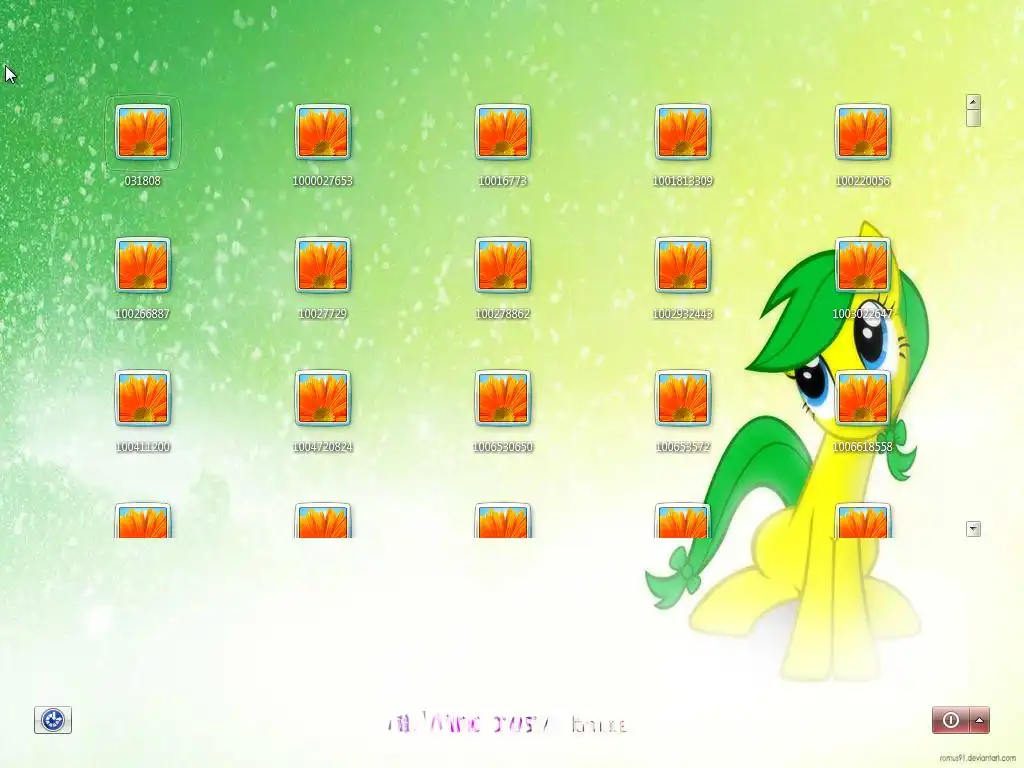
Task: Click the red Shut down power button
Action: (951, 720)
